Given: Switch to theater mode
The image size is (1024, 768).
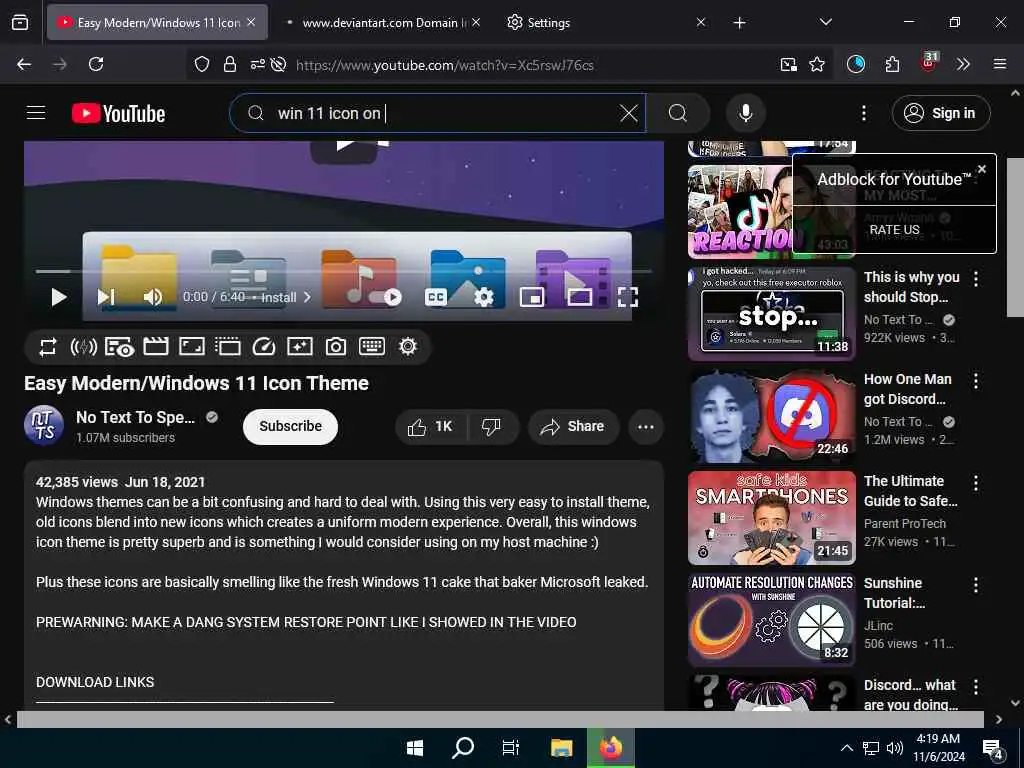Looking at the screenshot, I should [x=579, y=297].
